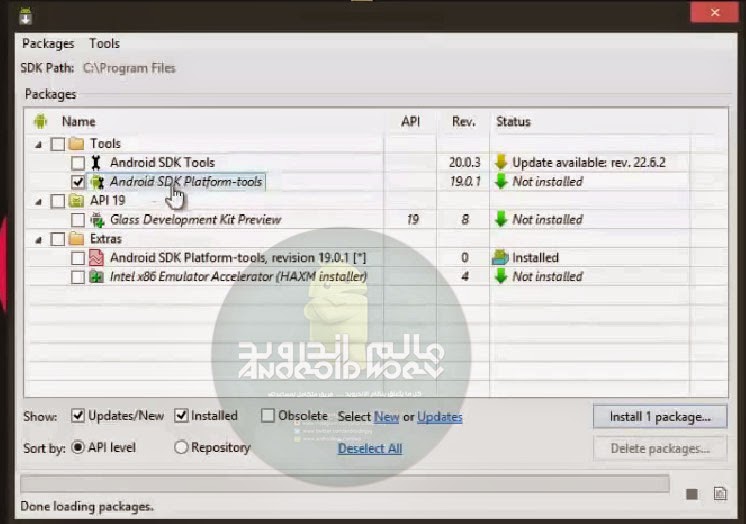The image size is (746, 524).
Task: Toggle the Updates/New show checkbox
Action: (78, 415)
